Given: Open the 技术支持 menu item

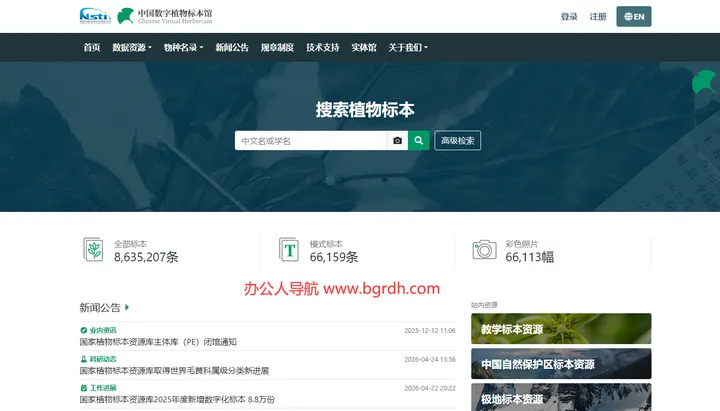Looking at the screenshot, I should pos(323,47).
